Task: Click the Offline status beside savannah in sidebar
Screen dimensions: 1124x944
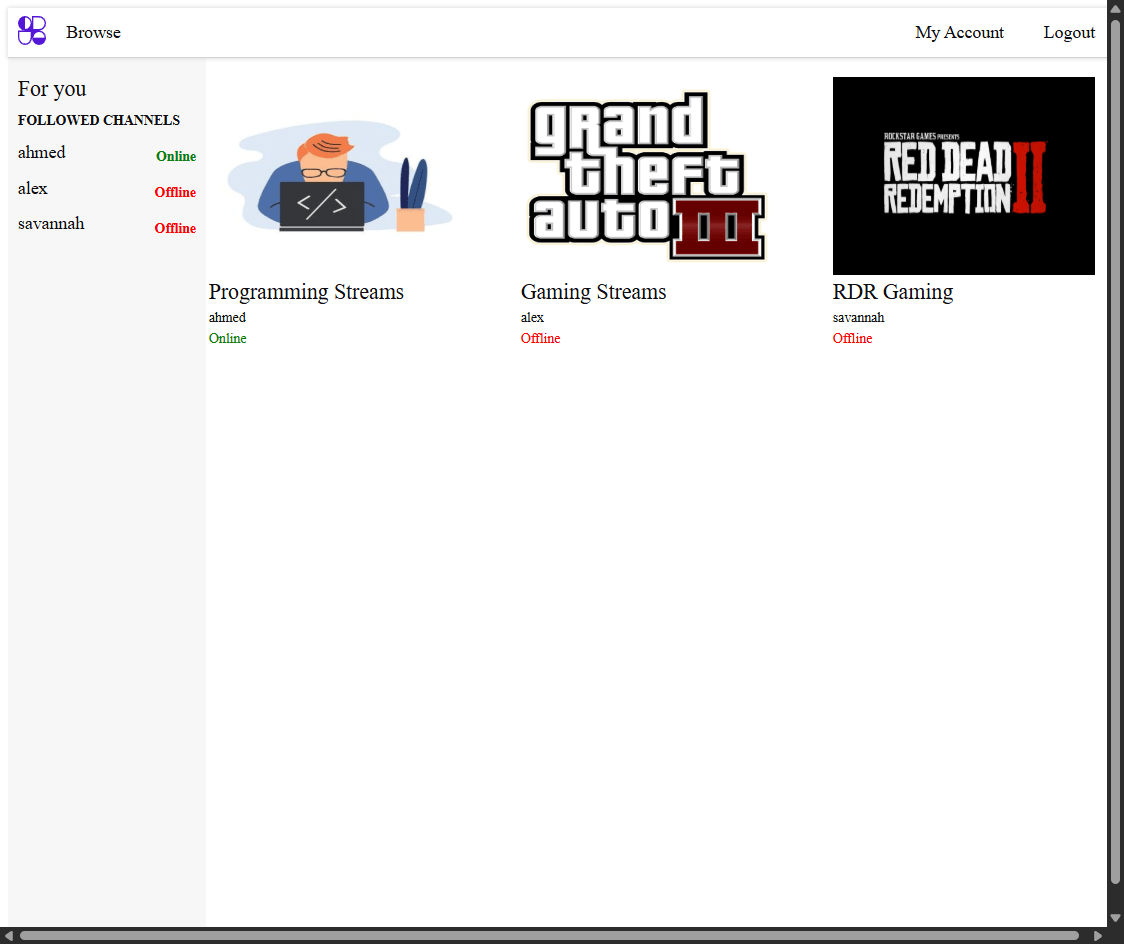Action: click(x=175, y=228)
